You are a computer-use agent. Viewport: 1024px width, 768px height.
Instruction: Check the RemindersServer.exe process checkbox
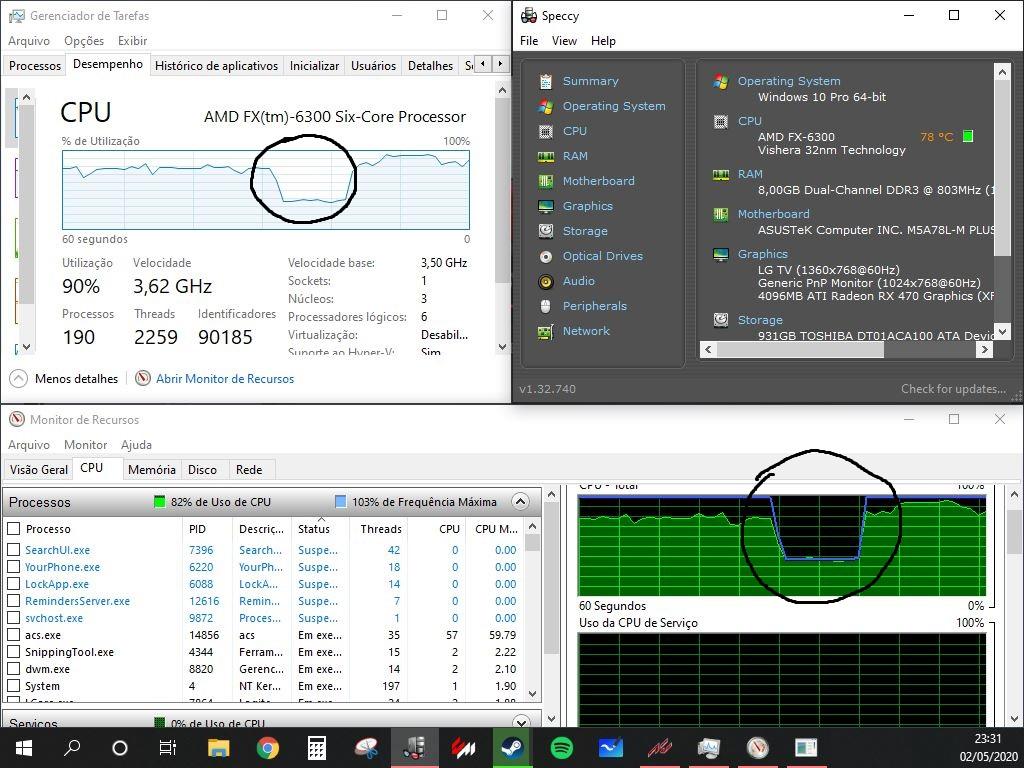click(x=13, y=601)
